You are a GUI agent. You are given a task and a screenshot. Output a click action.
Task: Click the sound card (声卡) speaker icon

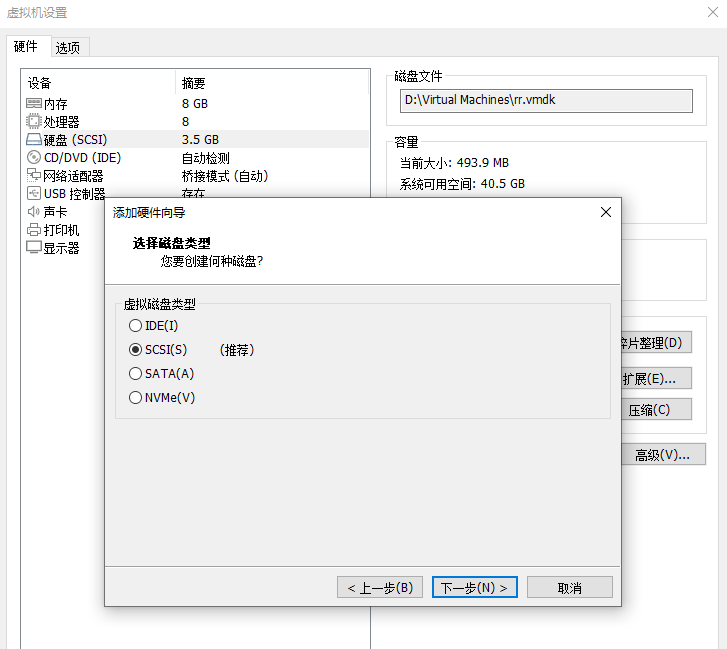click(33, 212)
